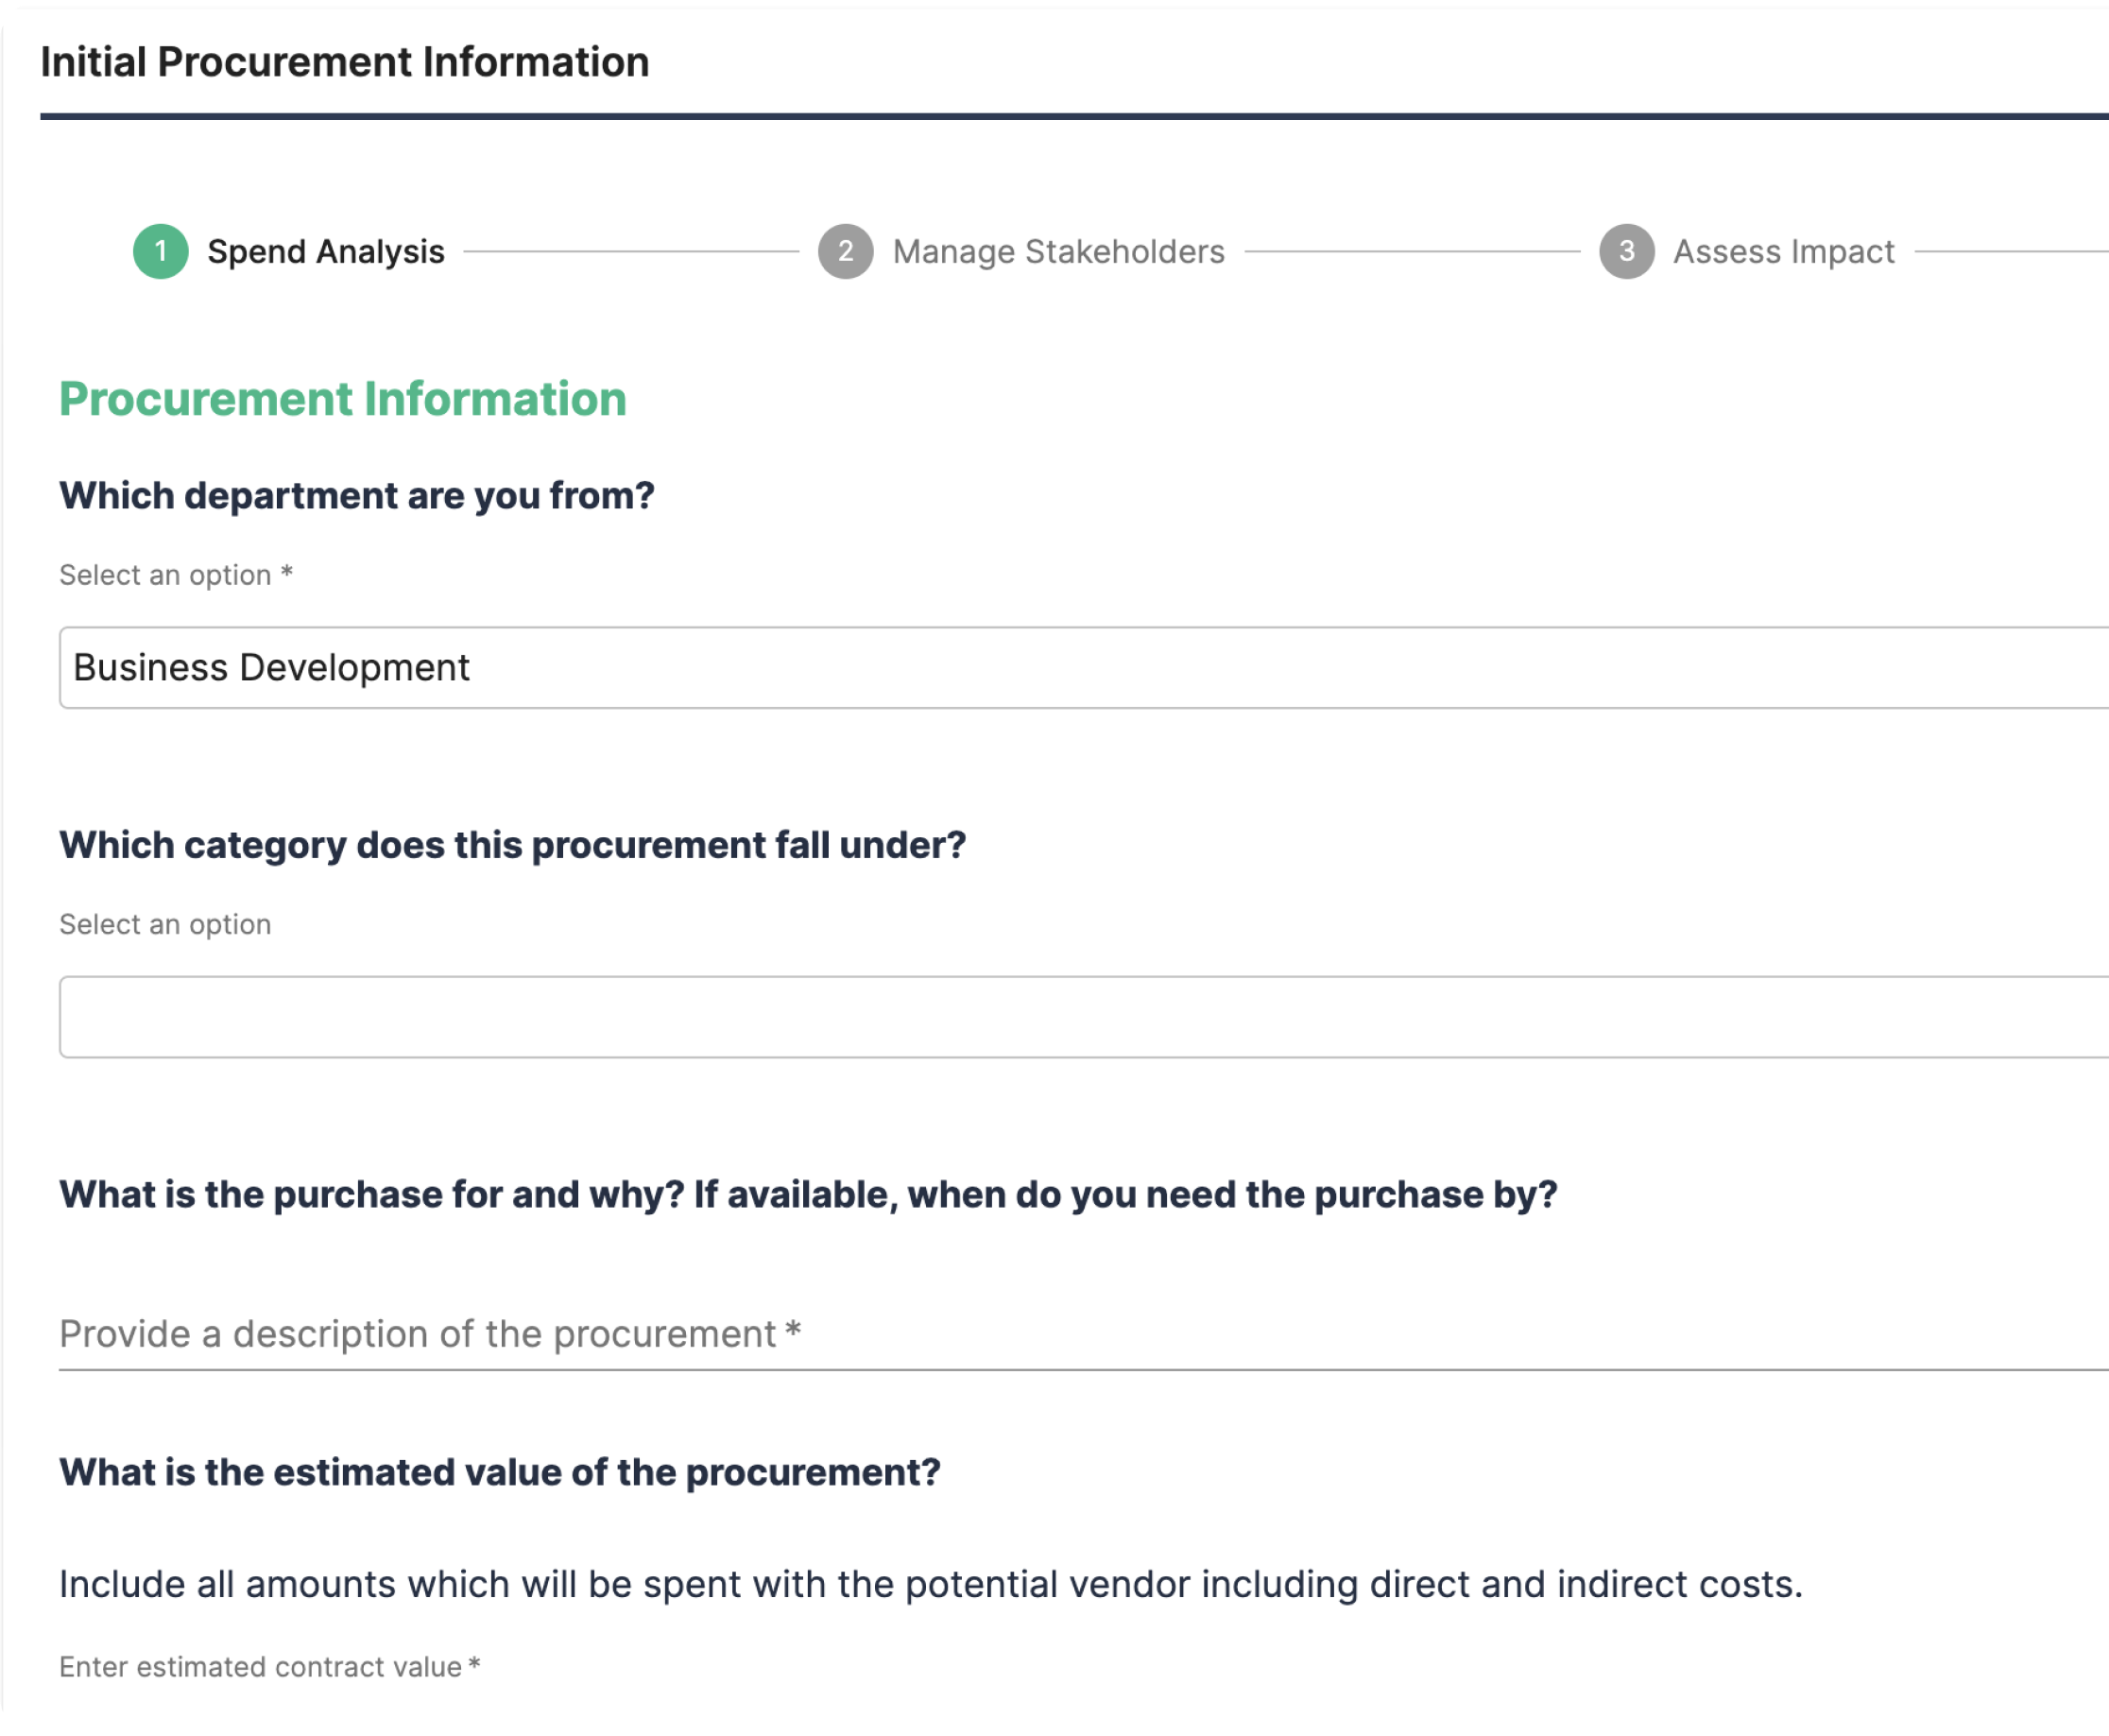Screen dimensions: 2109x1736
Task: Click the 'Include all amounts' helper text
Action: pos(930,1585)
